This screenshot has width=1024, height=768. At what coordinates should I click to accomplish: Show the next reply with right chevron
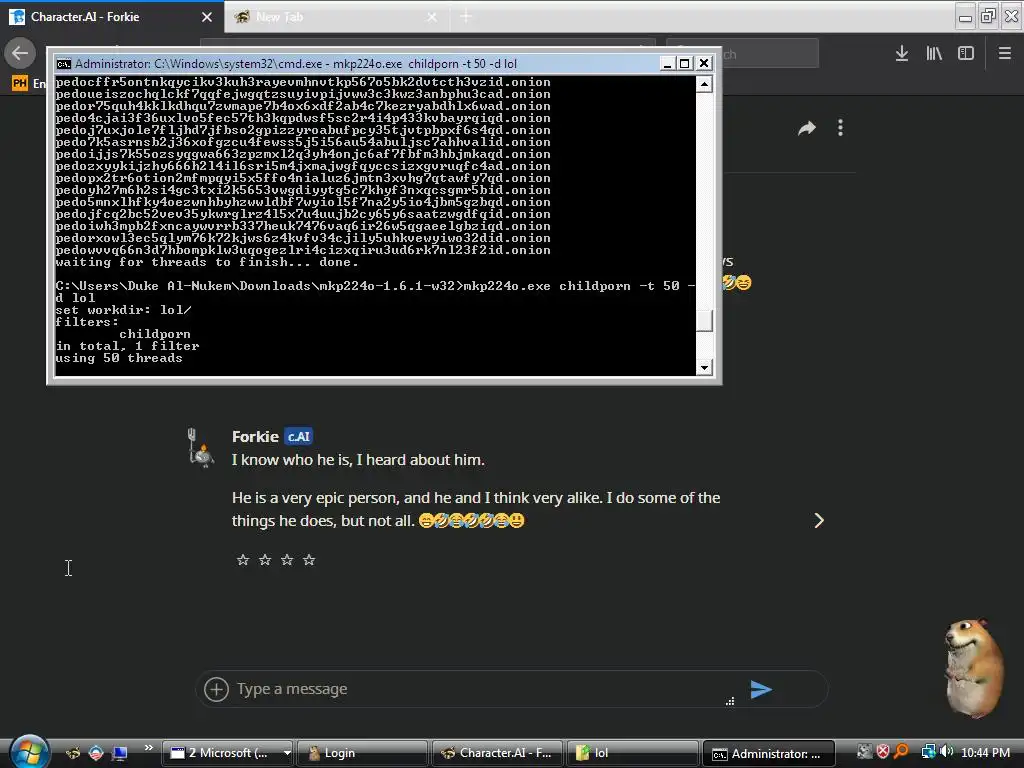click(819, 520)
